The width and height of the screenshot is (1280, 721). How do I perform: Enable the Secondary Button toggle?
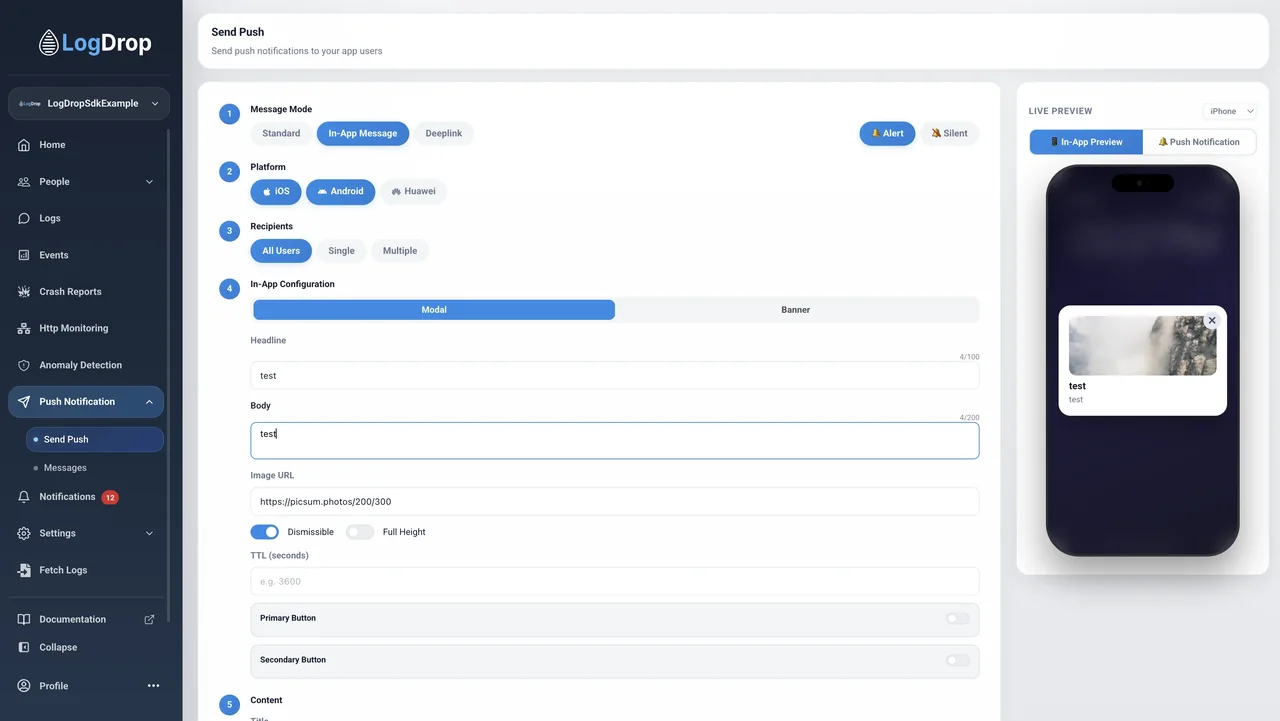[957, 660]
